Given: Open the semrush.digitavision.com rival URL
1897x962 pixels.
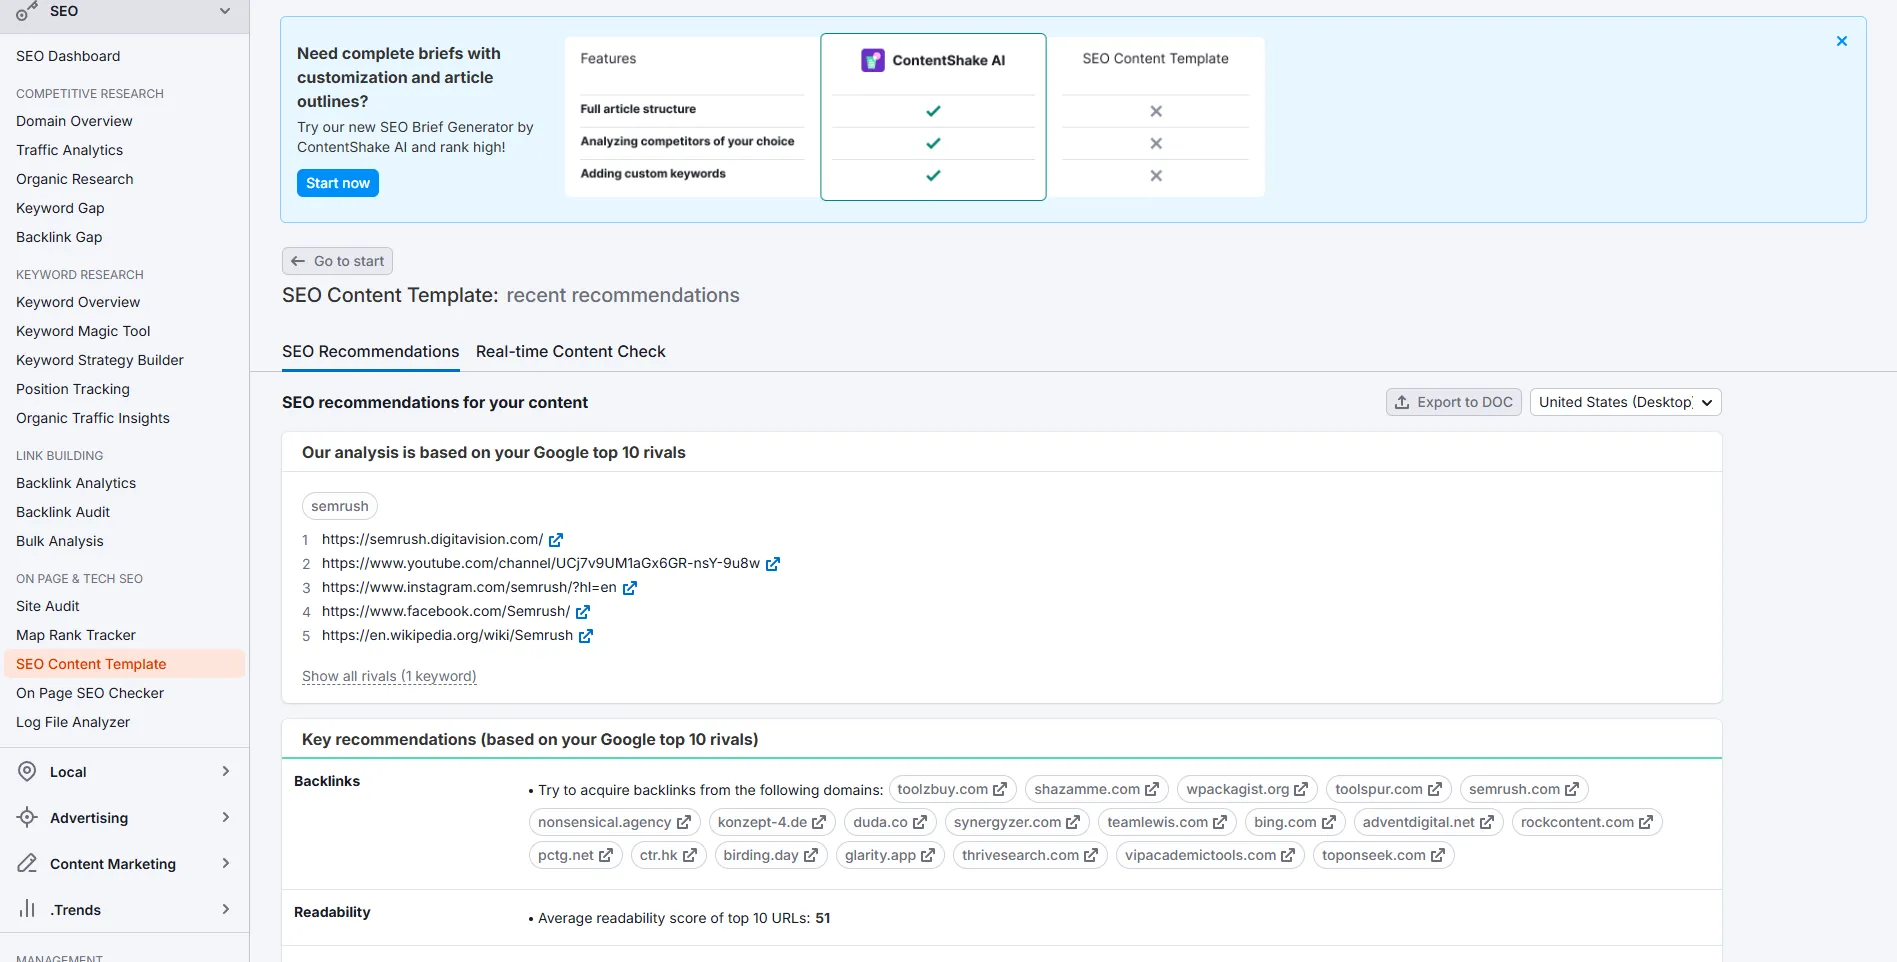Looking at the screenshot, I should click(x=432, y=539).
